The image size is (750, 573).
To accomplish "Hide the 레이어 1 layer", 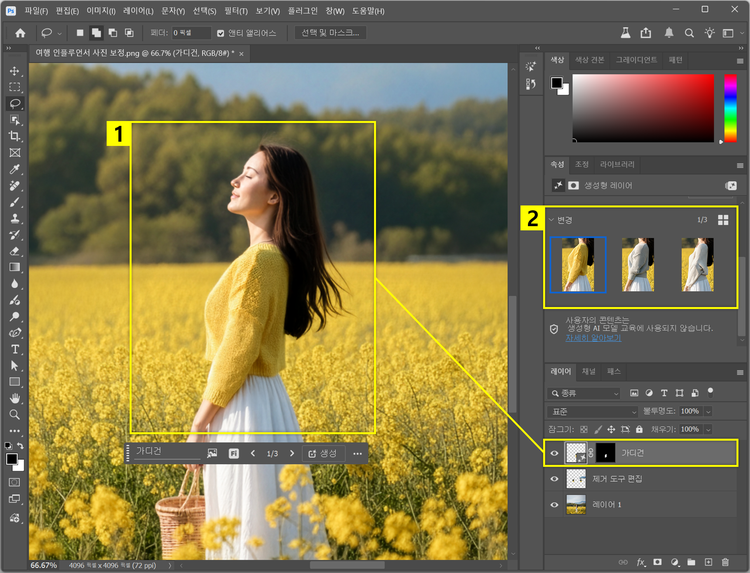I will click(x=555, y=505).
